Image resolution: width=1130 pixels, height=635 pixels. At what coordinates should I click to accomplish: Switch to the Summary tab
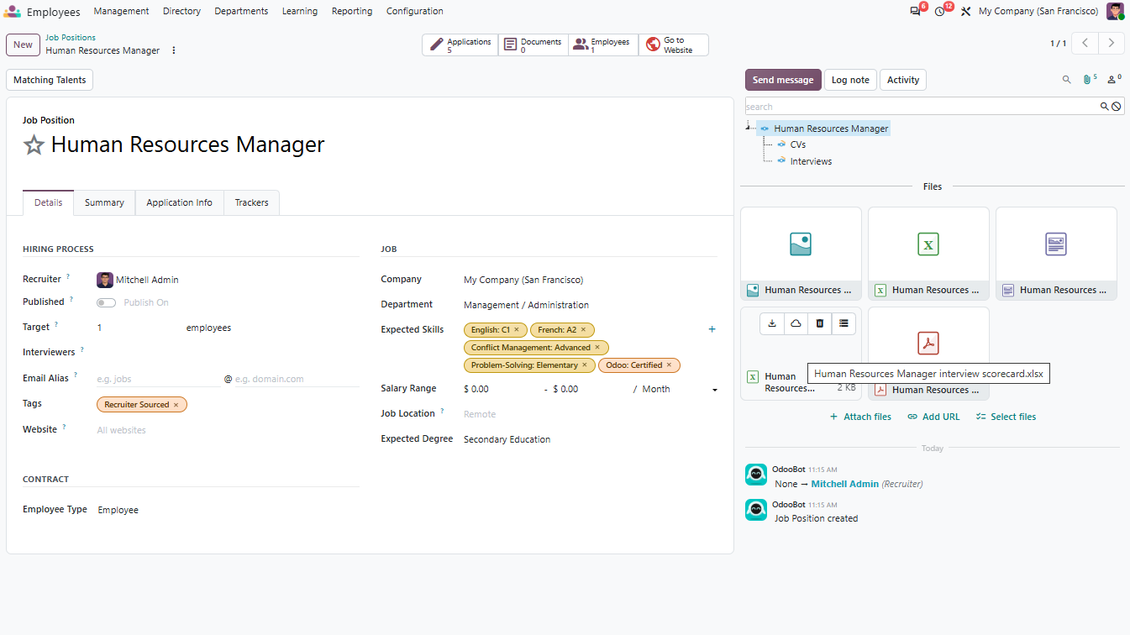click(x=104, y=203)
